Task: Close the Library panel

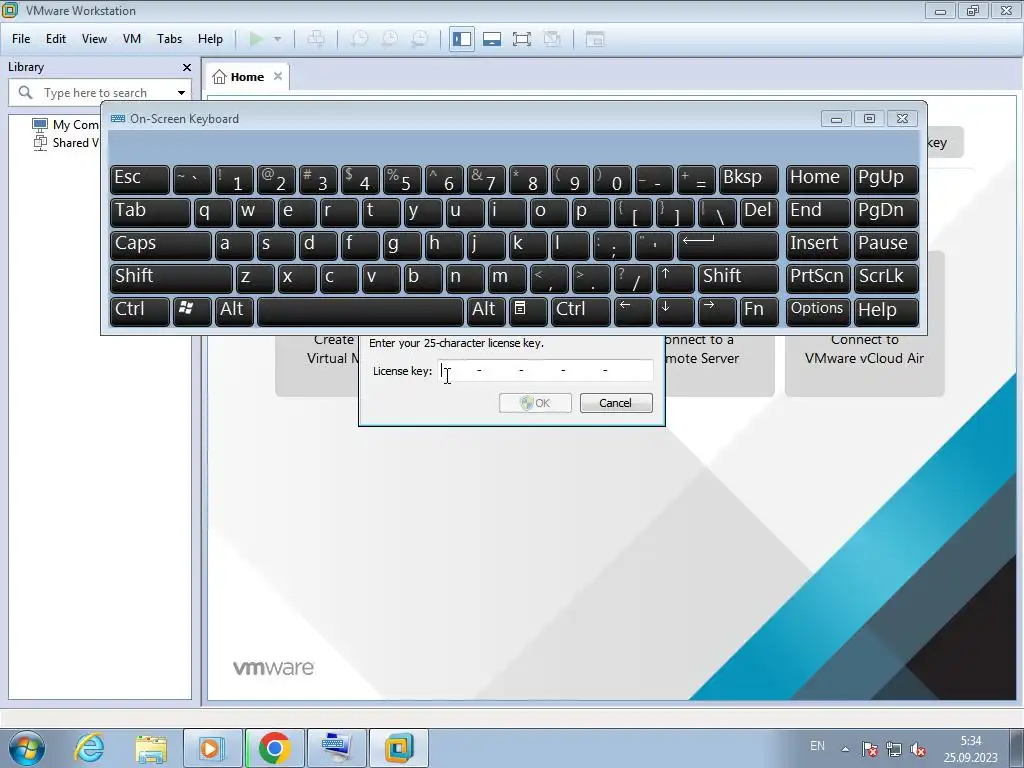Action: click(187, 67)
